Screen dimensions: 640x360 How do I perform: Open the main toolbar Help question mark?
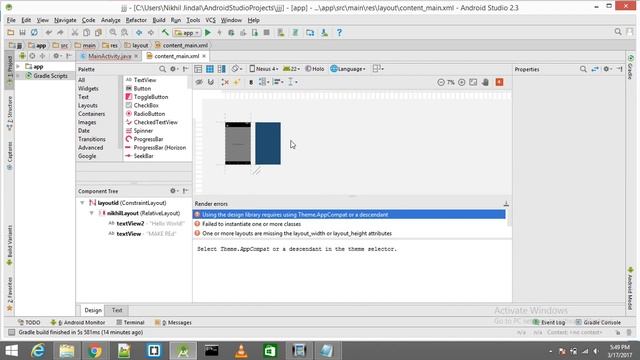pyautogui.click(x=339, y=33)
